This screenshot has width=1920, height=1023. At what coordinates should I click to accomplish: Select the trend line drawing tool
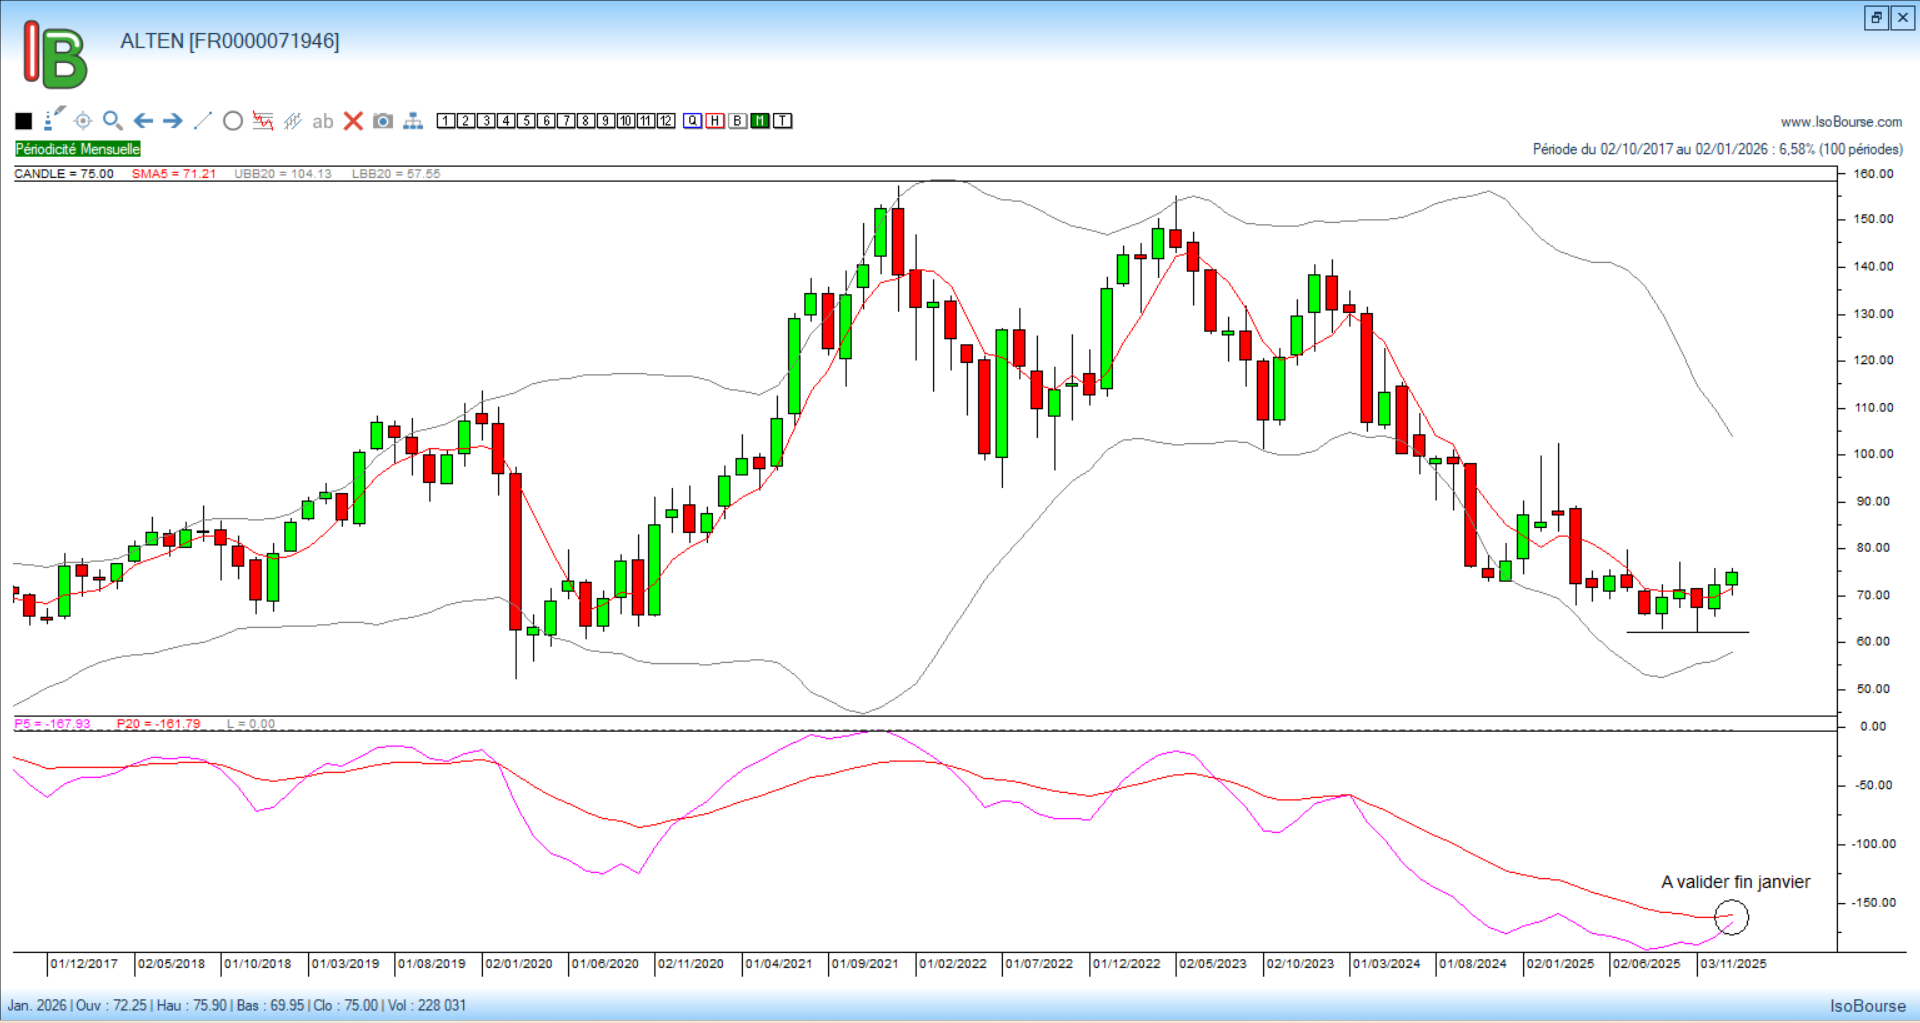202,121
